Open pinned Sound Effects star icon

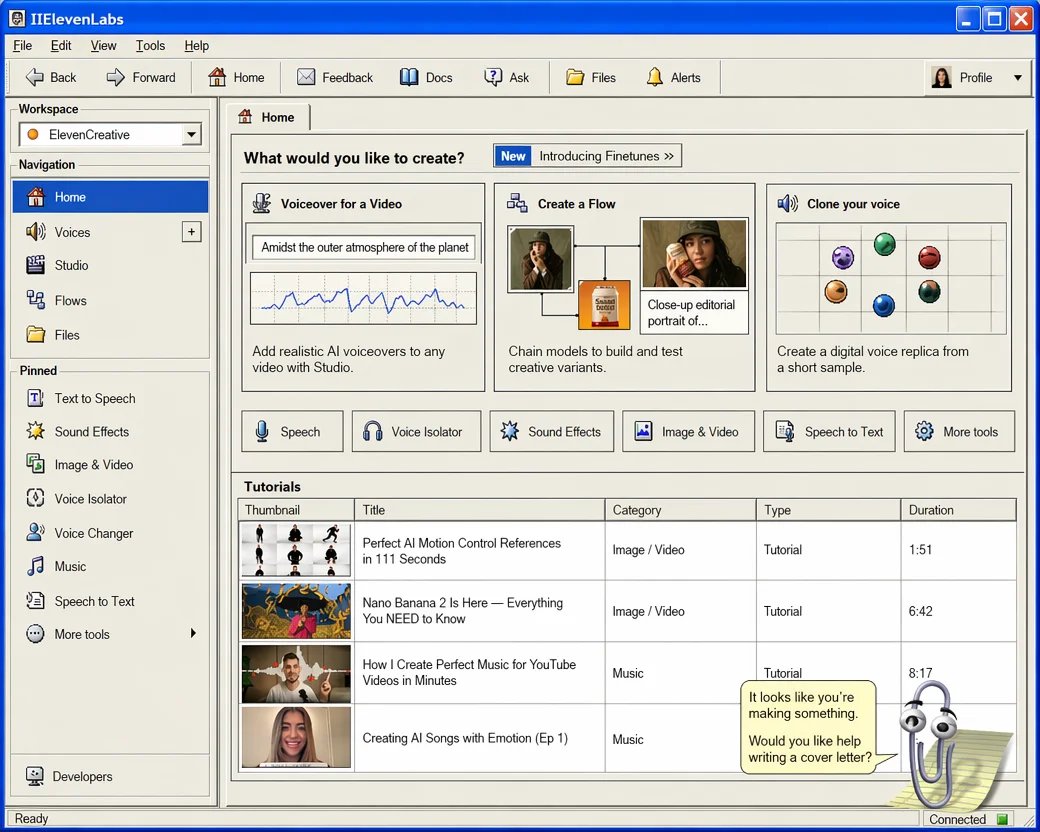[36, 431]
